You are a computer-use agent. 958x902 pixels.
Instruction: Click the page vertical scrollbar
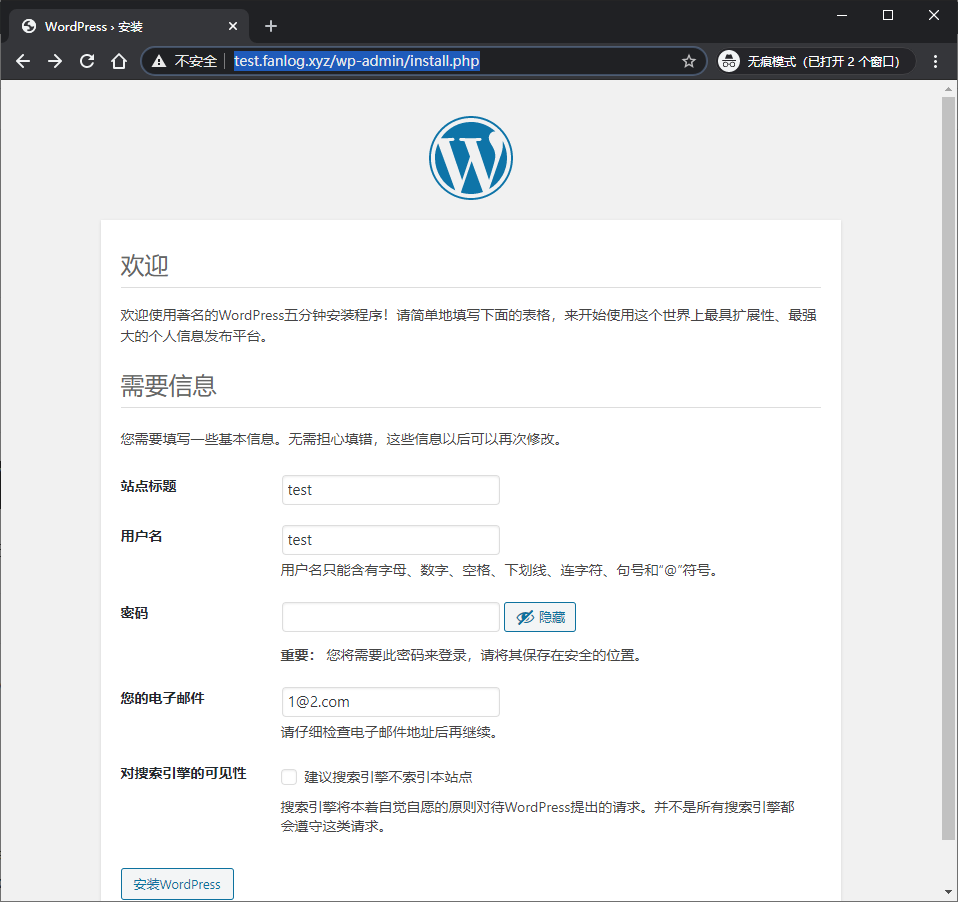click(x=948, y=468)
